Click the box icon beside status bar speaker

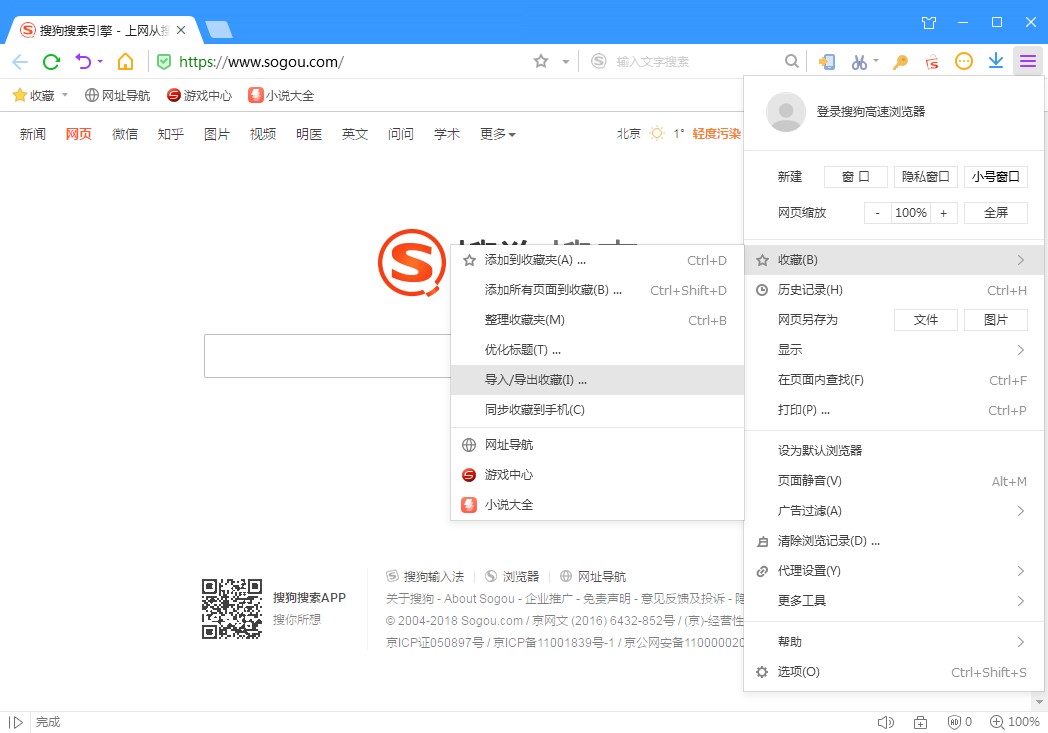(x=920, y=722)
